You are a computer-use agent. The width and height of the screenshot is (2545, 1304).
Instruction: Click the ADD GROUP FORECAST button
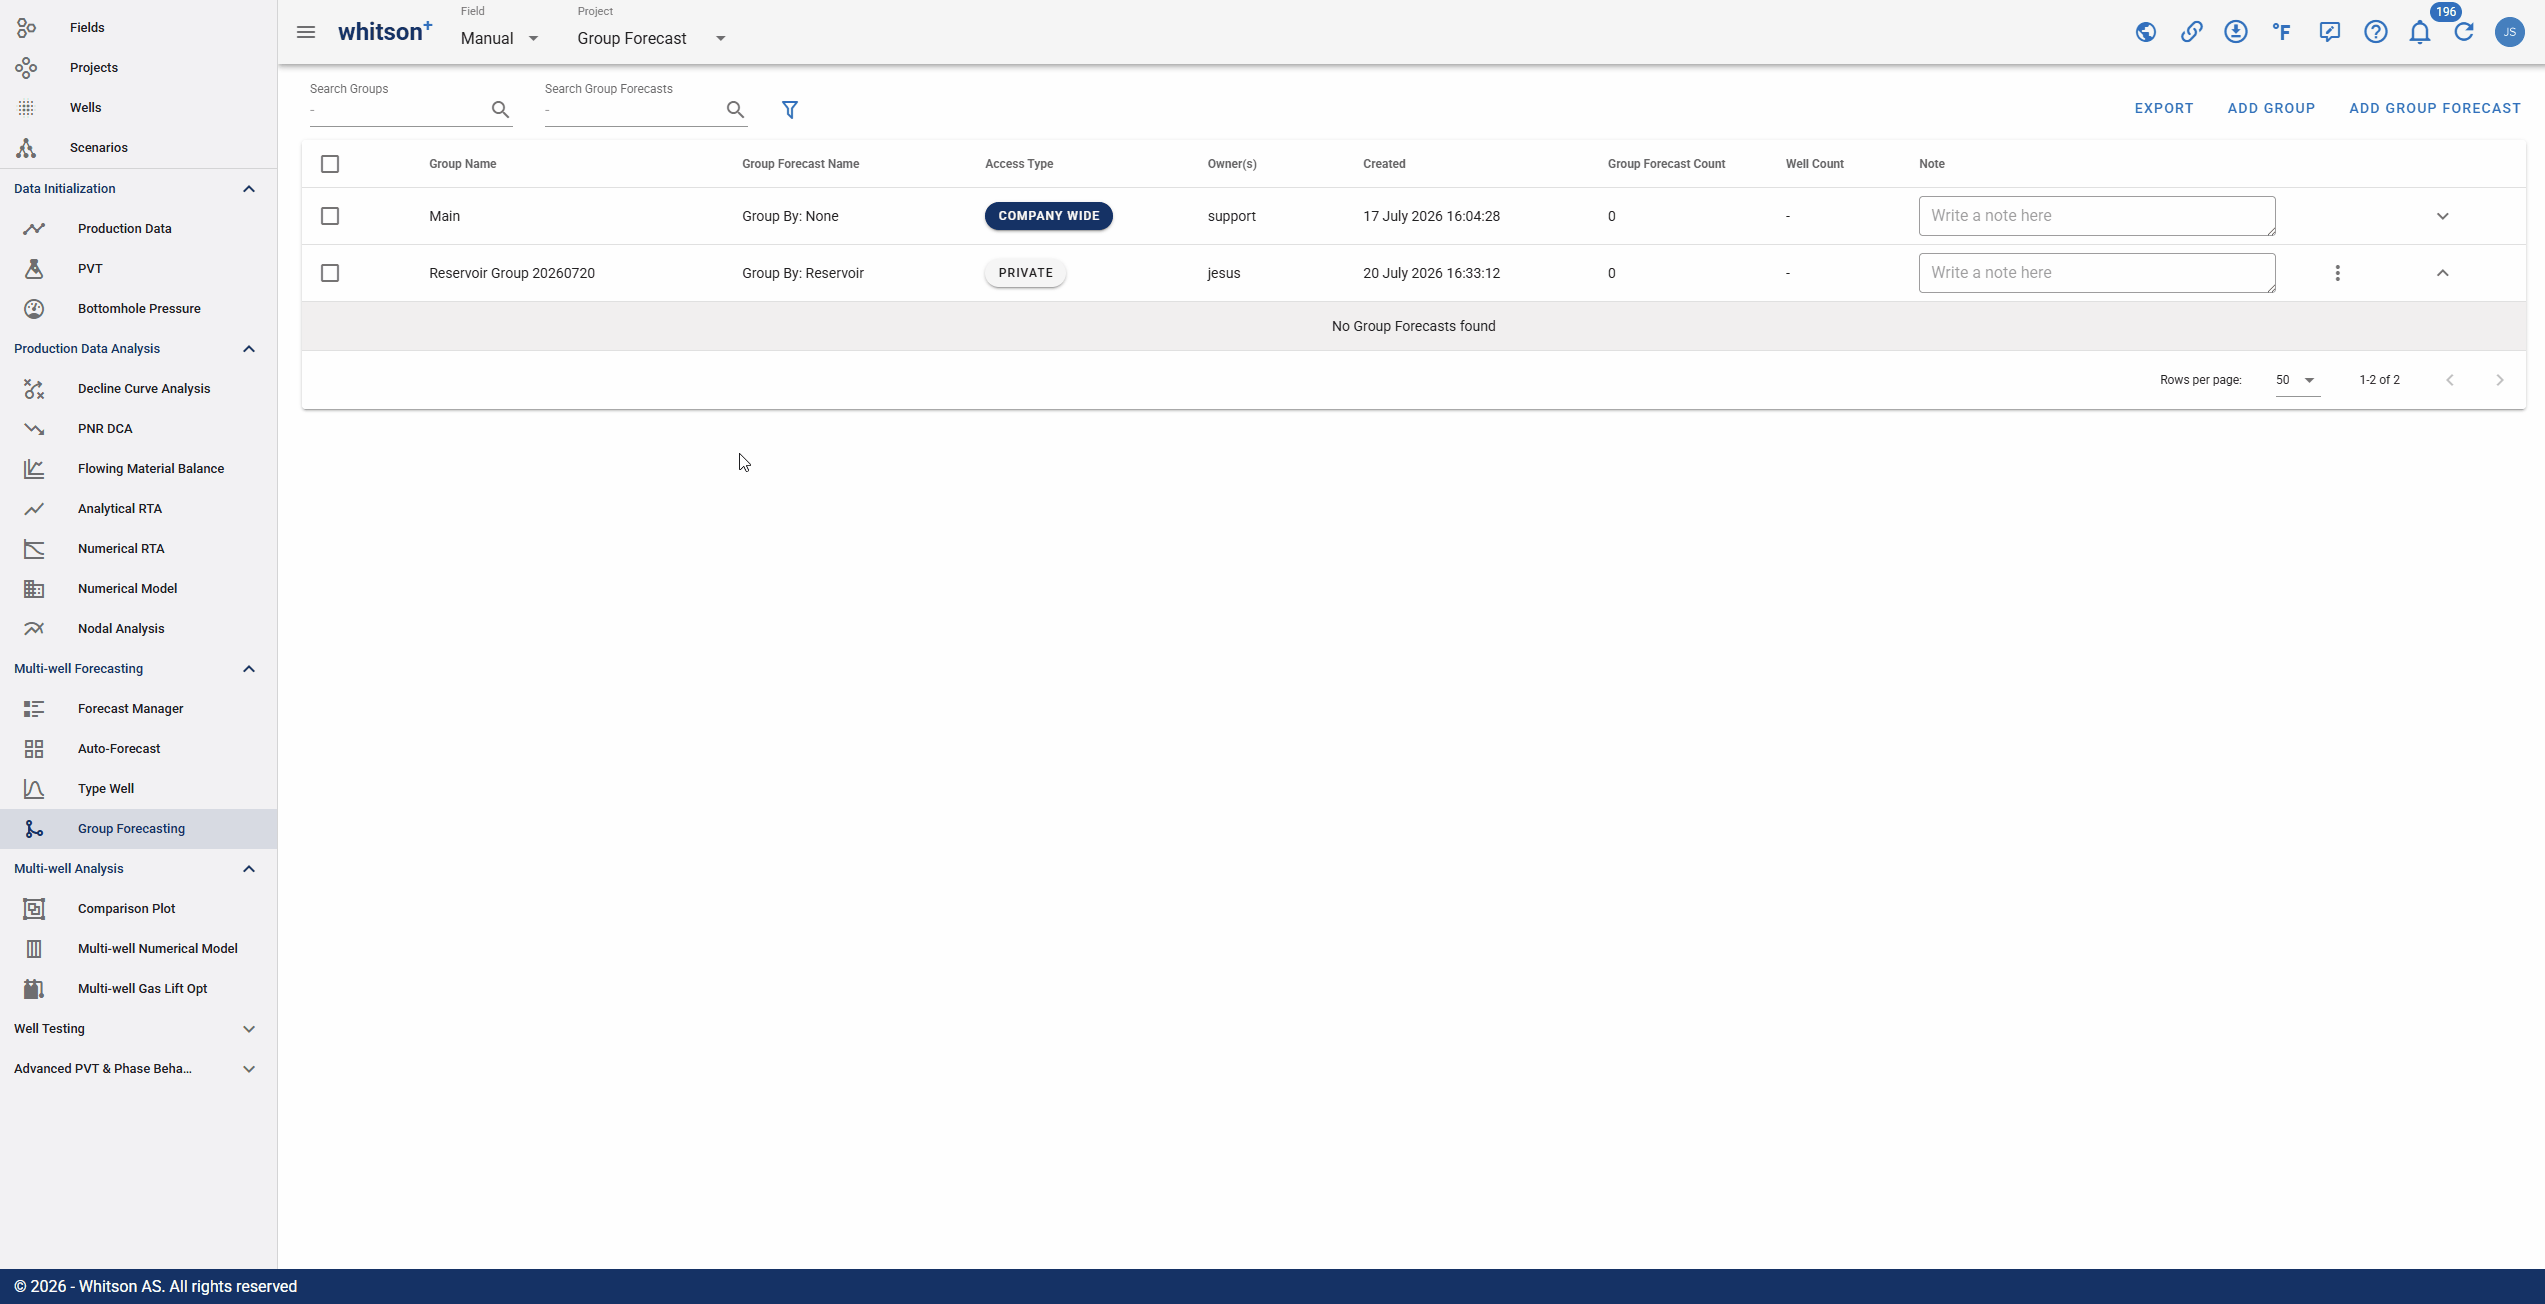click(2434, 108)
